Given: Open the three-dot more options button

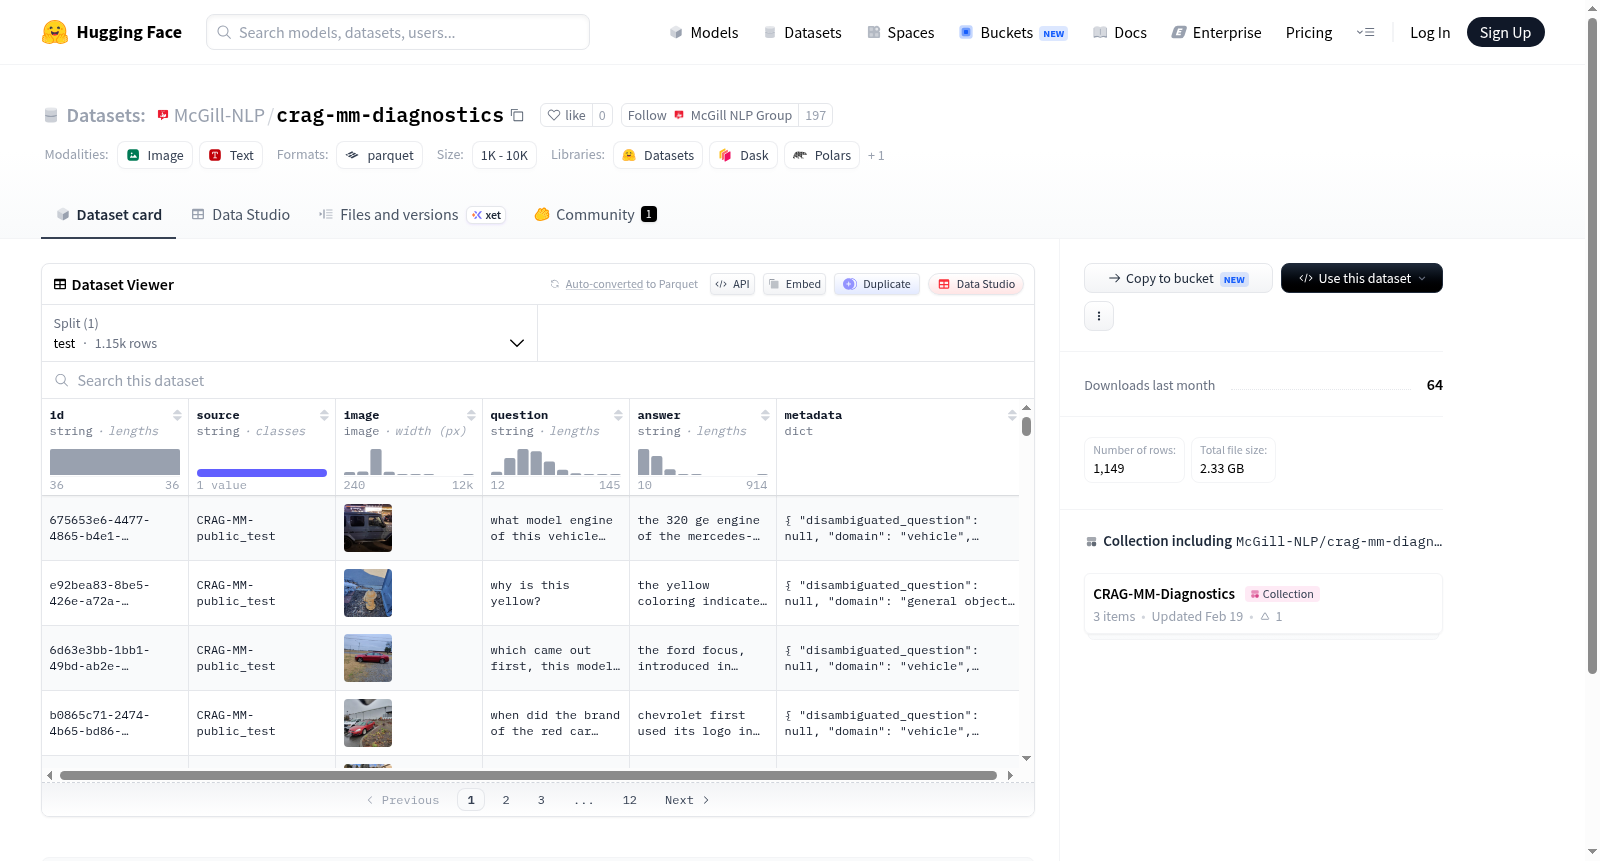Looking at the screenshot, I should click(x=1099, y=316).
